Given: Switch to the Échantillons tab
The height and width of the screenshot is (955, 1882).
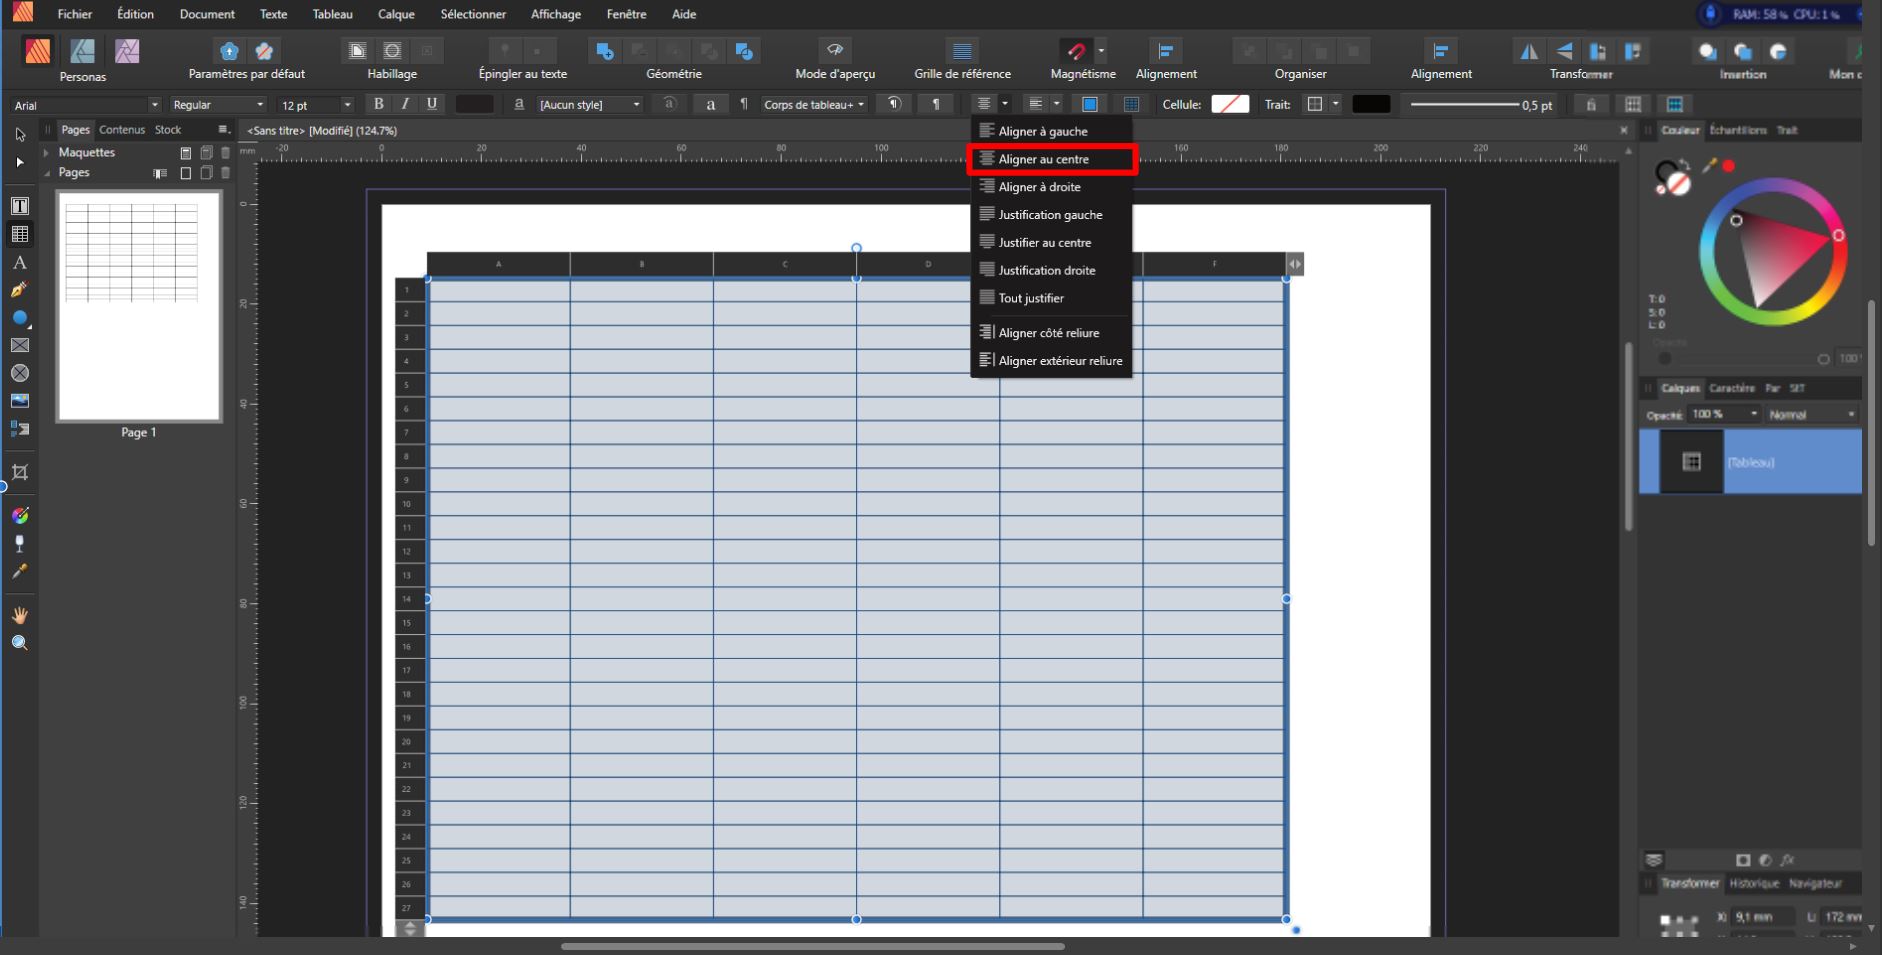Looking at the screenshot, I should [1737, 130].
